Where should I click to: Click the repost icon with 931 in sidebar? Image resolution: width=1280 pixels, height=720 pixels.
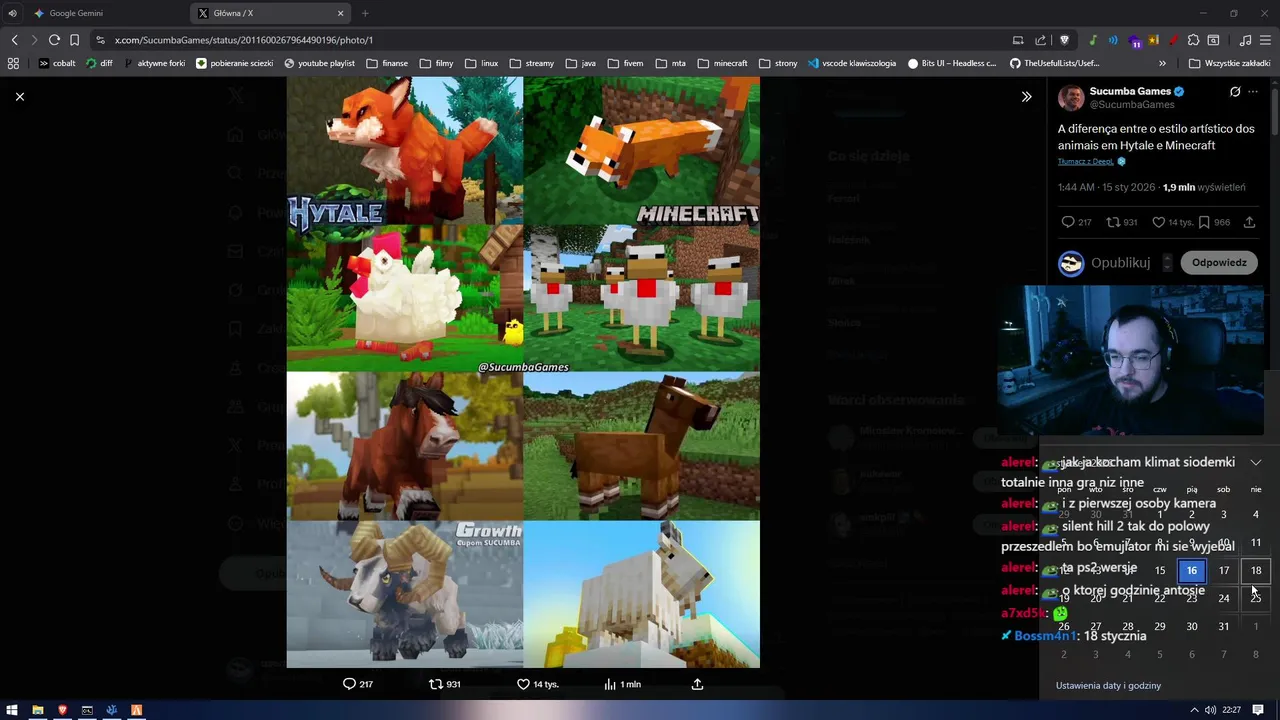click(x=1113, y=222)
